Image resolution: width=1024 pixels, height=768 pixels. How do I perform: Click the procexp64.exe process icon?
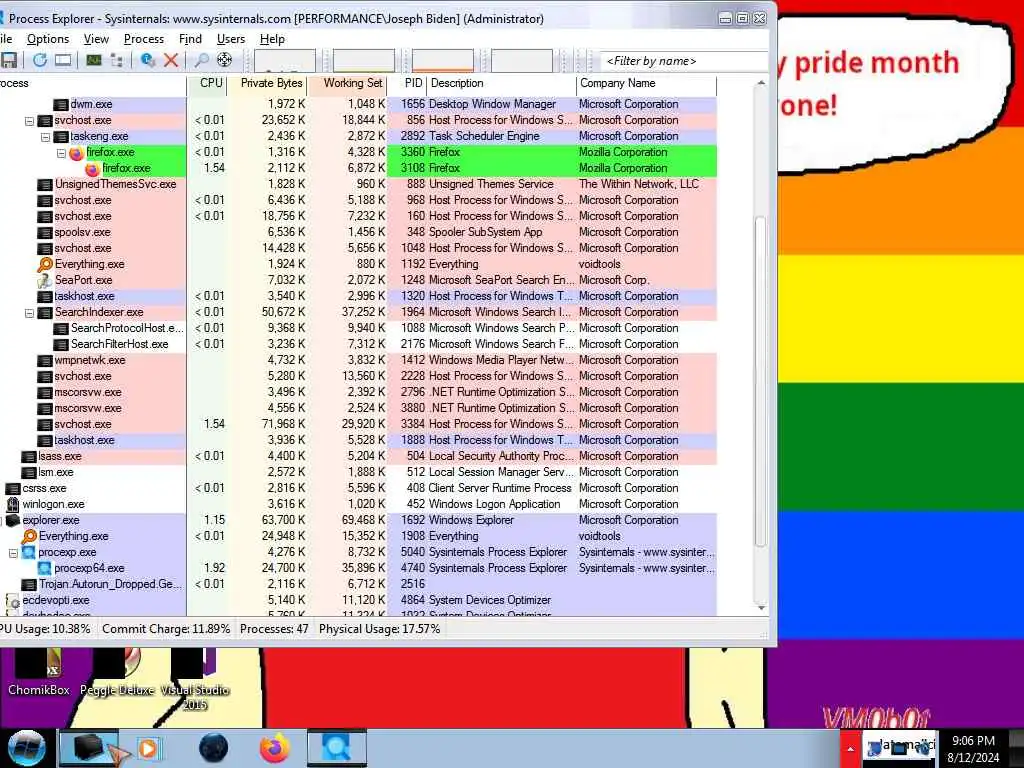(x=44, y=568)
